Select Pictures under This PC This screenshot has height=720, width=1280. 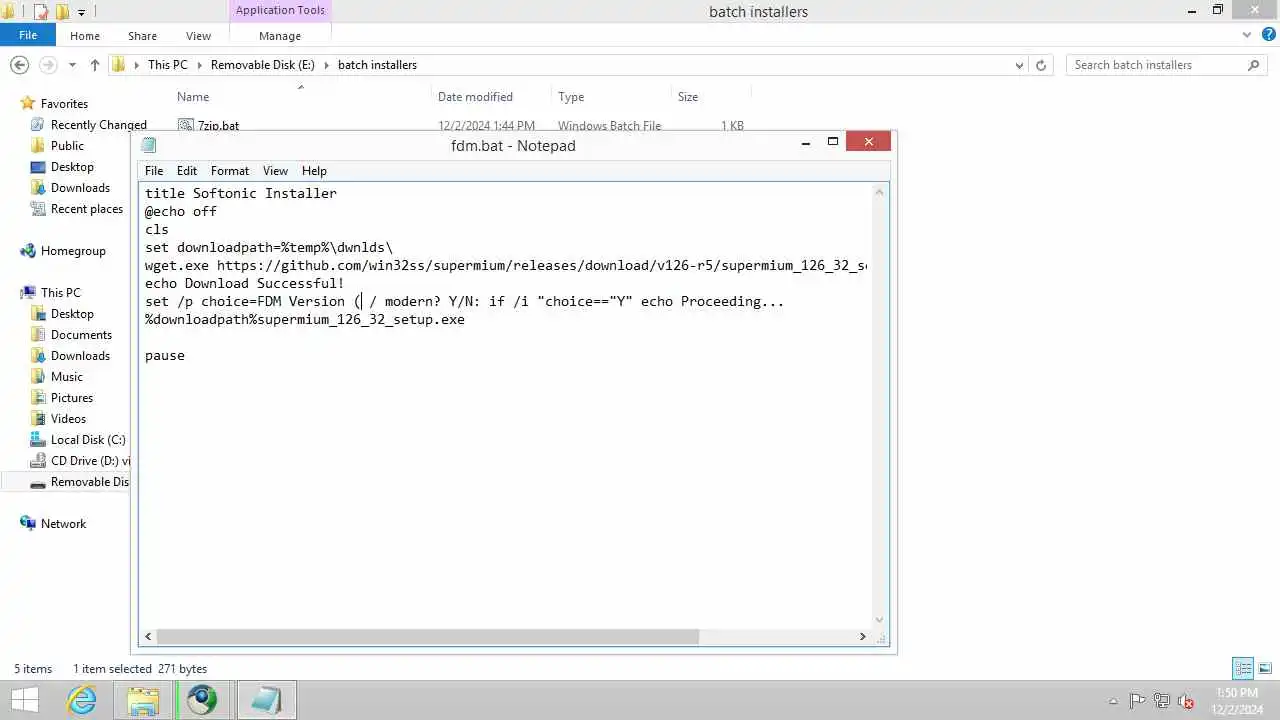coord(61,398)
